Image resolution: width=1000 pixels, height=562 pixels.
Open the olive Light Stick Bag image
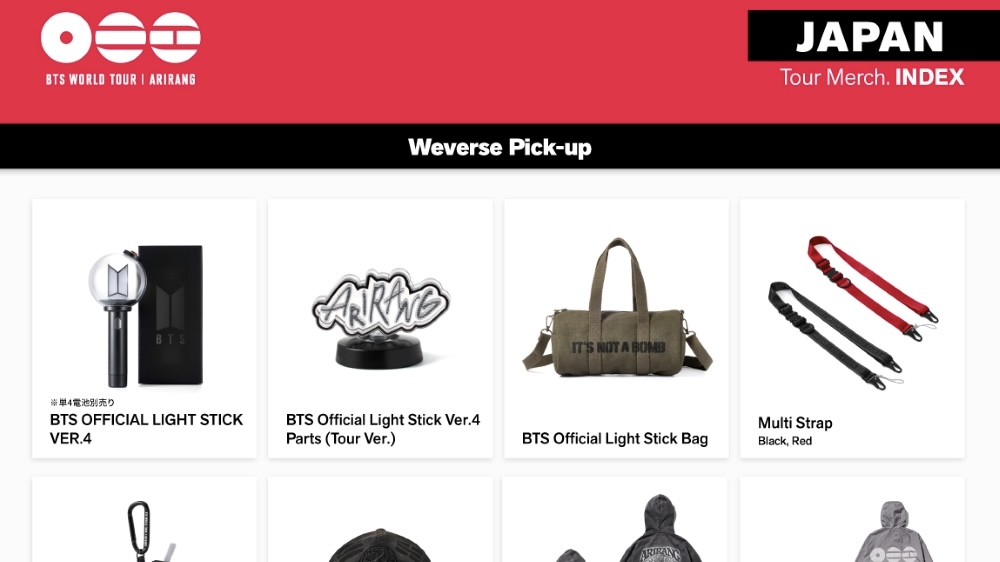click(617, 307)
